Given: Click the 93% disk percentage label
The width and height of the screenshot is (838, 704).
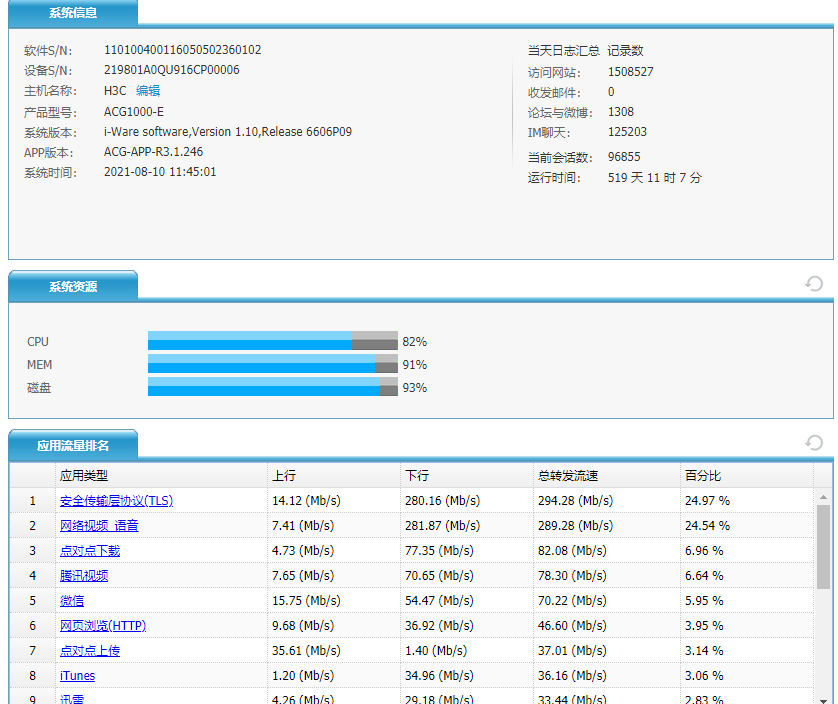Looking at the screenshot, I should (x=414, y=388).
